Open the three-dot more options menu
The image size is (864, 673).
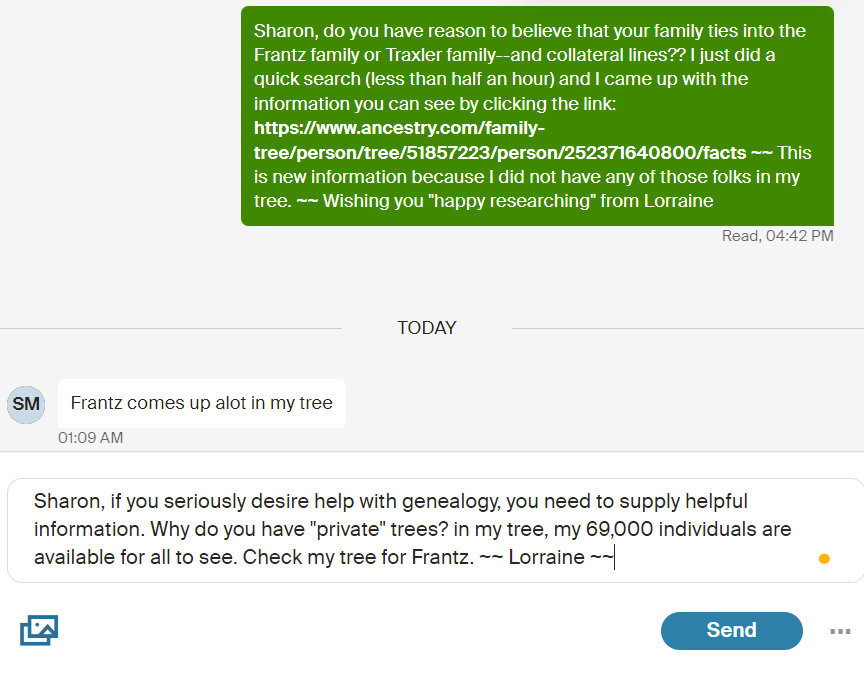point(840,631)
